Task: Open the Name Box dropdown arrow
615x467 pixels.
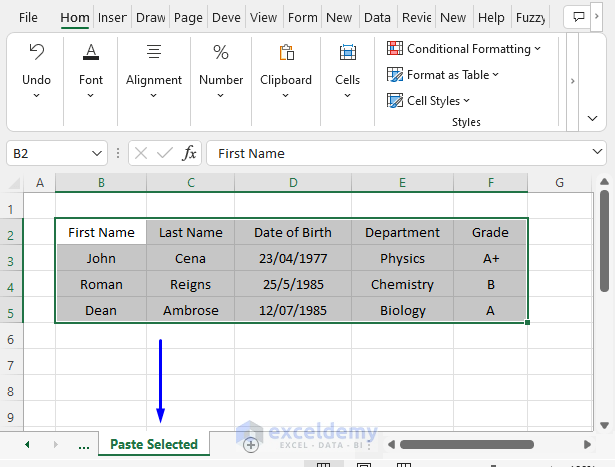Action: pos(97,153)
